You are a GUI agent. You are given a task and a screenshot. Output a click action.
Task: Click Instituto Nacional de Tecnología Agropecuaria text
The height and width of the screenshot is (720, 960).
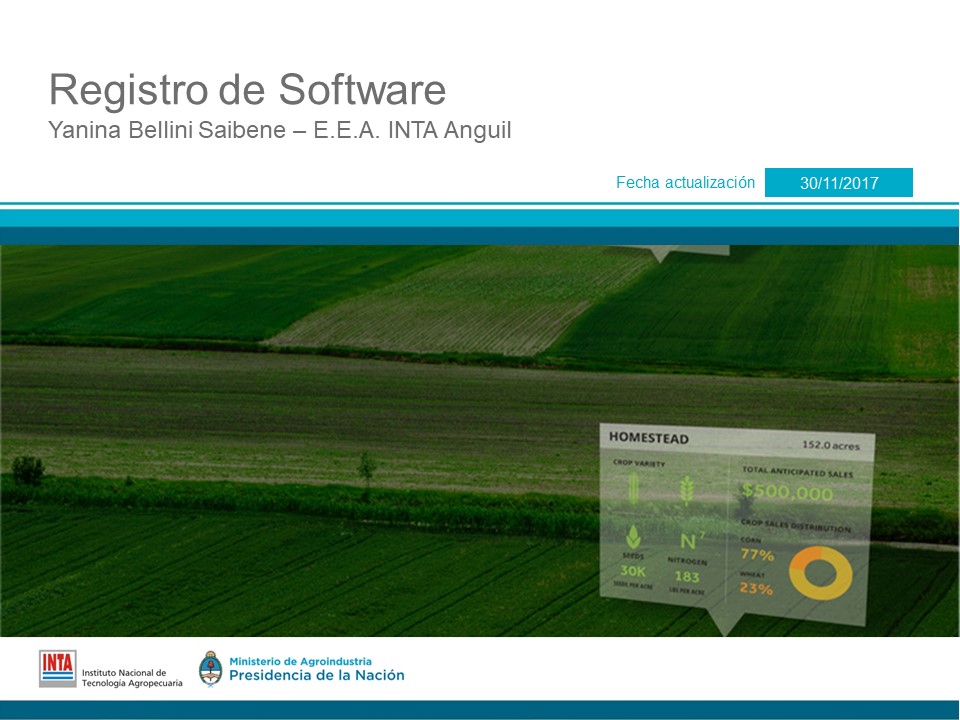click(132, 678)
